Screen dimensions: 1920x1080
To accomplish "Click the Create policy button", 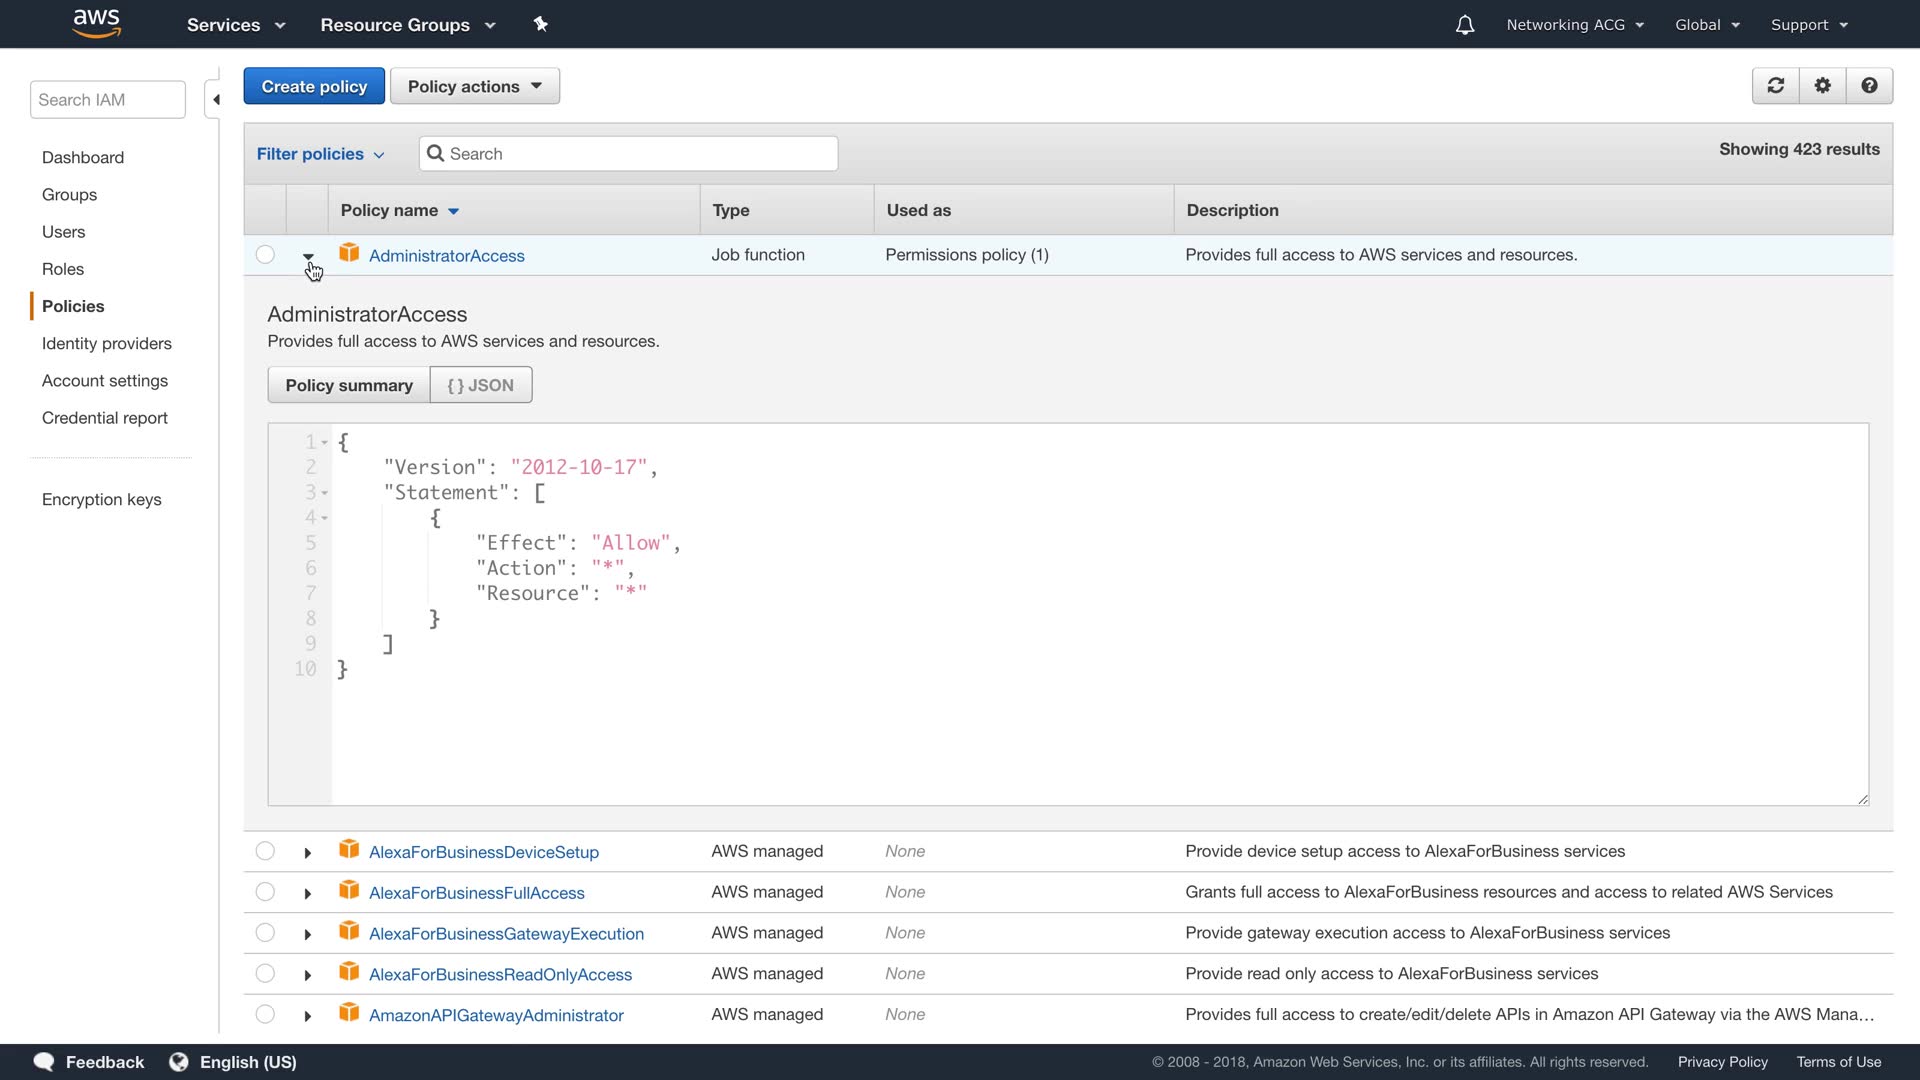I will [x=314, y=86].
